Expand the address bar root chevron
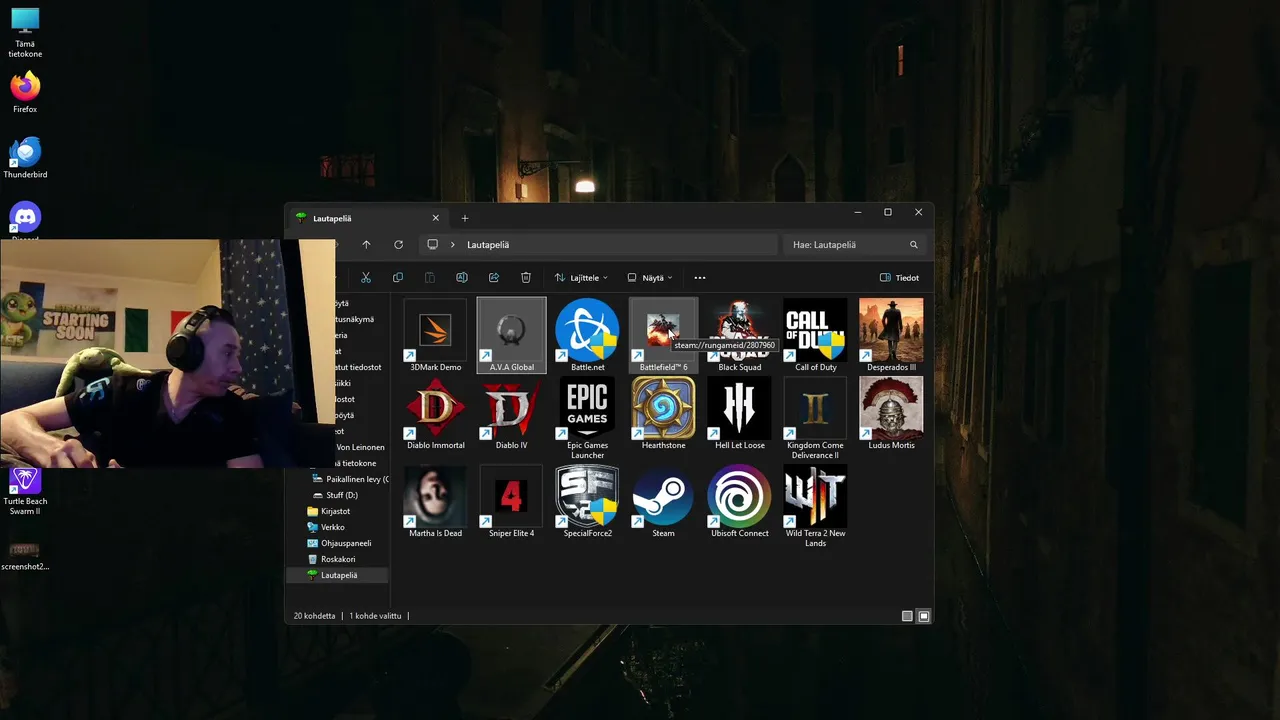This screenshot has height=720, width=1280. pos(453,244)
